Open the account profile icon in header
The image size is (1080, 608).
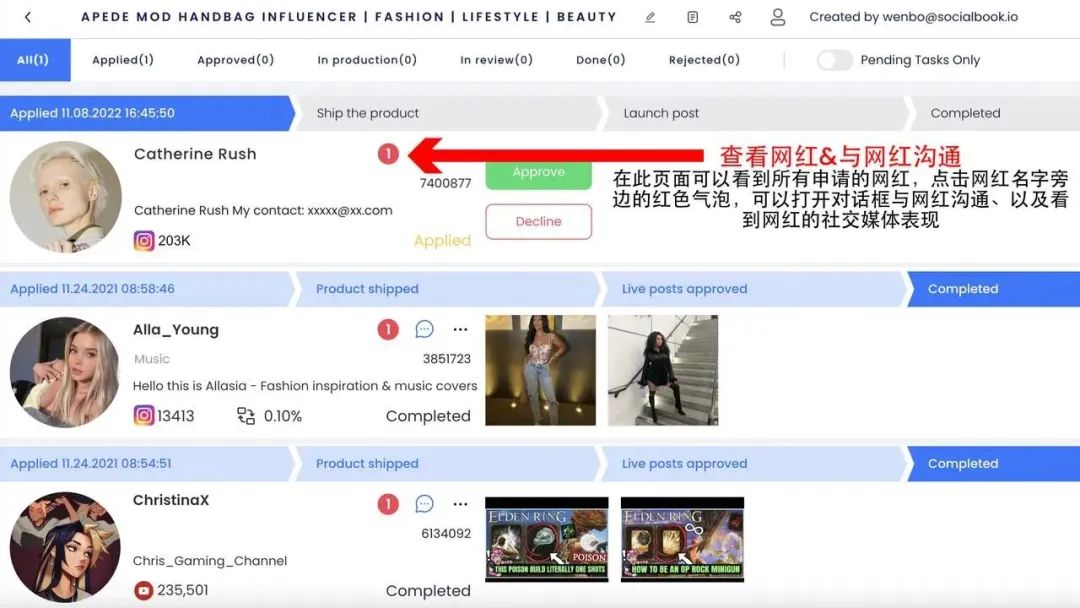(777, 17)
